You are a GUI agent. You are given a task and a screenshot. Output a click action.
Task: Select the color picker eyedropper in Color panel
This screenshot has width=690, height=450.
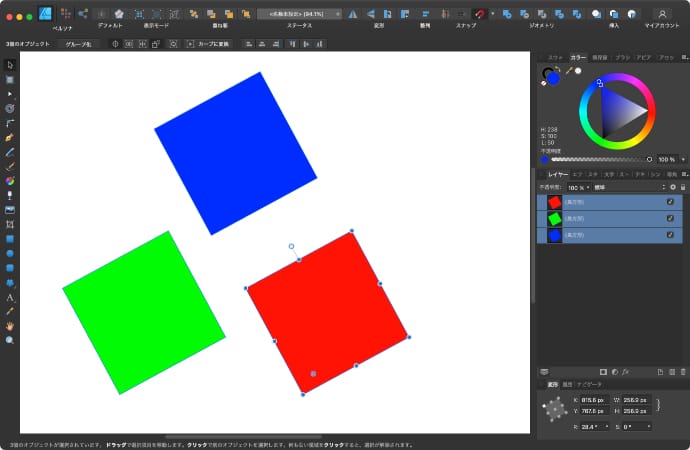569,71
